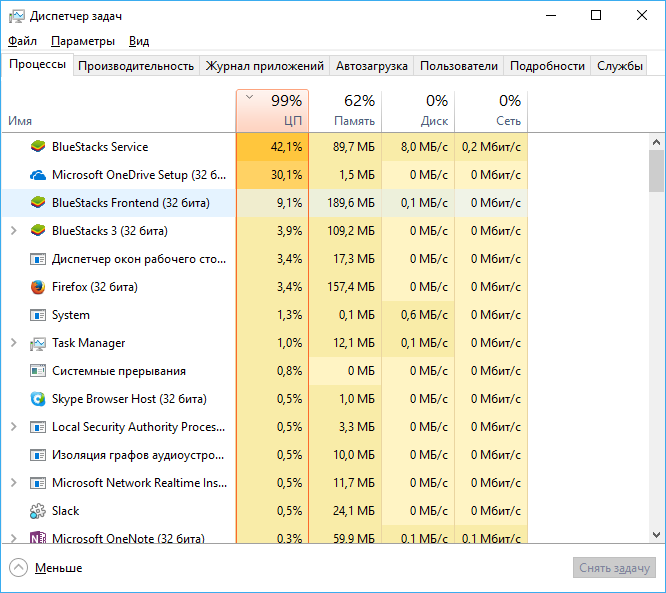Click the 24,1 МБ memory value
The height and width of the screenshot is (593, 666).
click(x=354, y=511)
